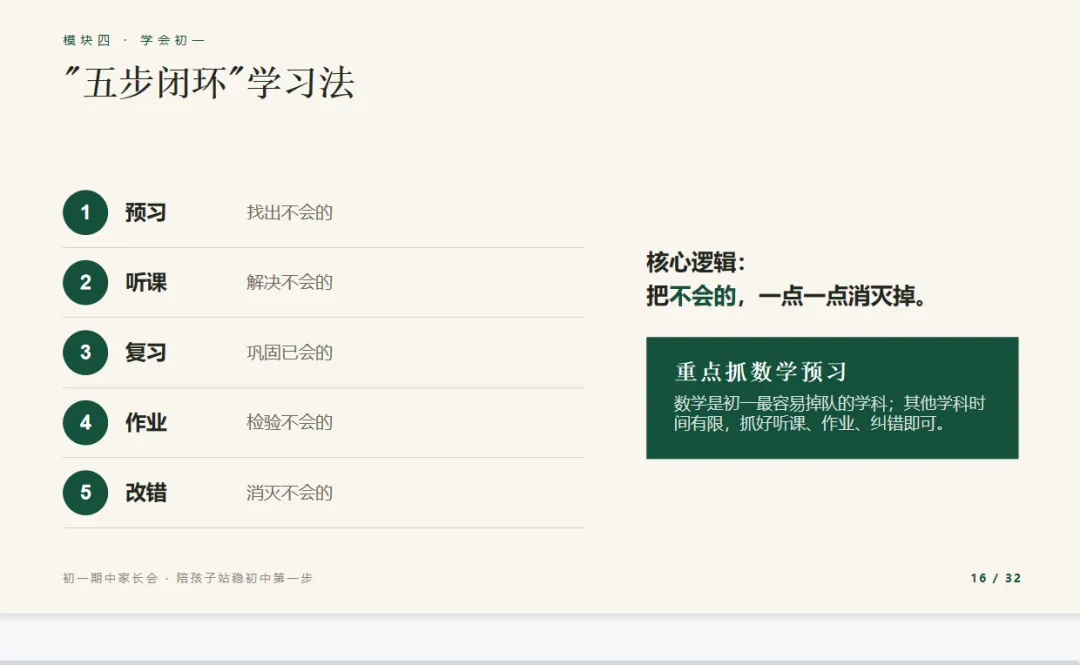Select the 改错 step label
The width and height of the screenshot is (1080, 665).
coord(146,493)
